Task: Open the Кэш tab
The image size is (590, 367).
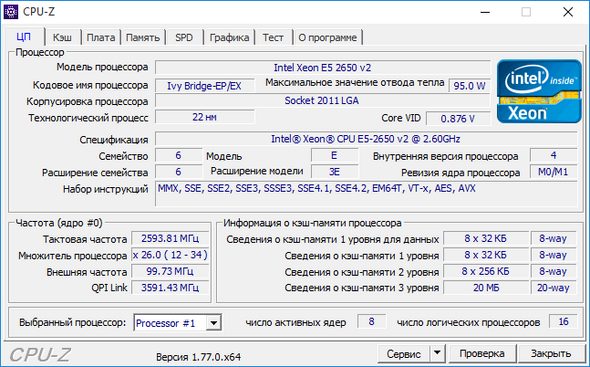Action: (62, 38)
